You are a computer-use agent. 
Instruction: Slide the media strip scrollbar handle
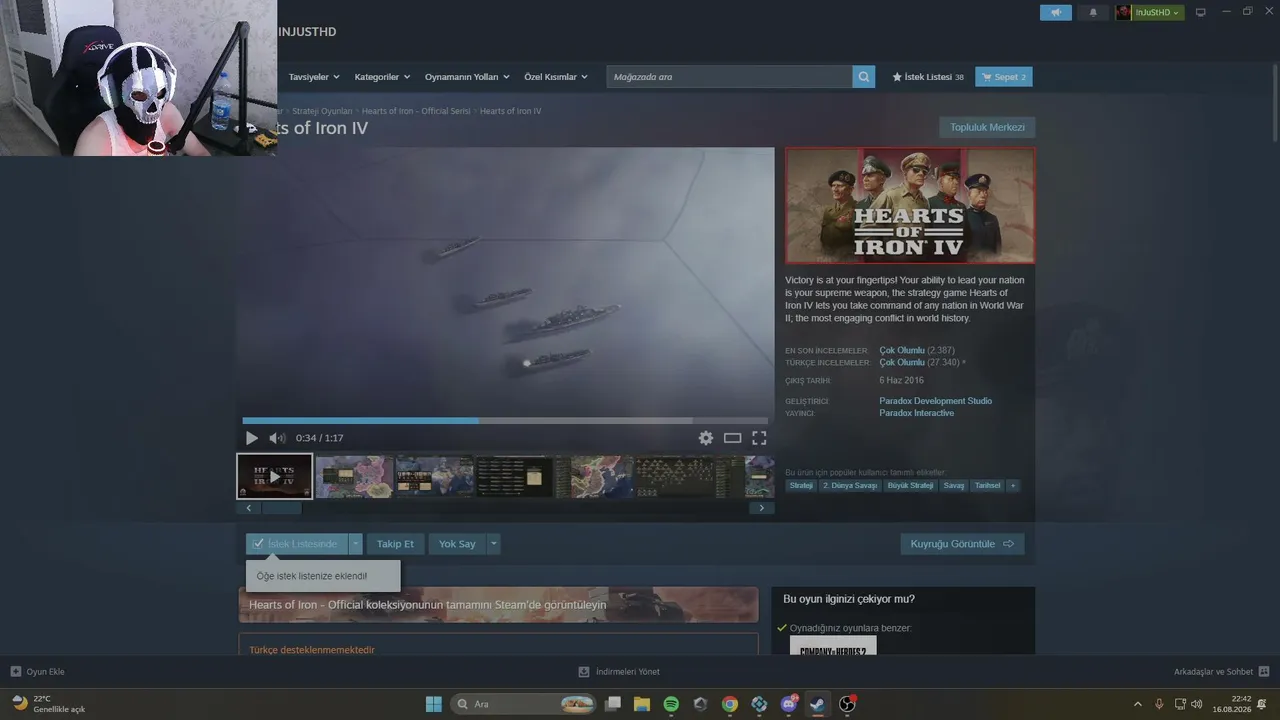[282, 508]
